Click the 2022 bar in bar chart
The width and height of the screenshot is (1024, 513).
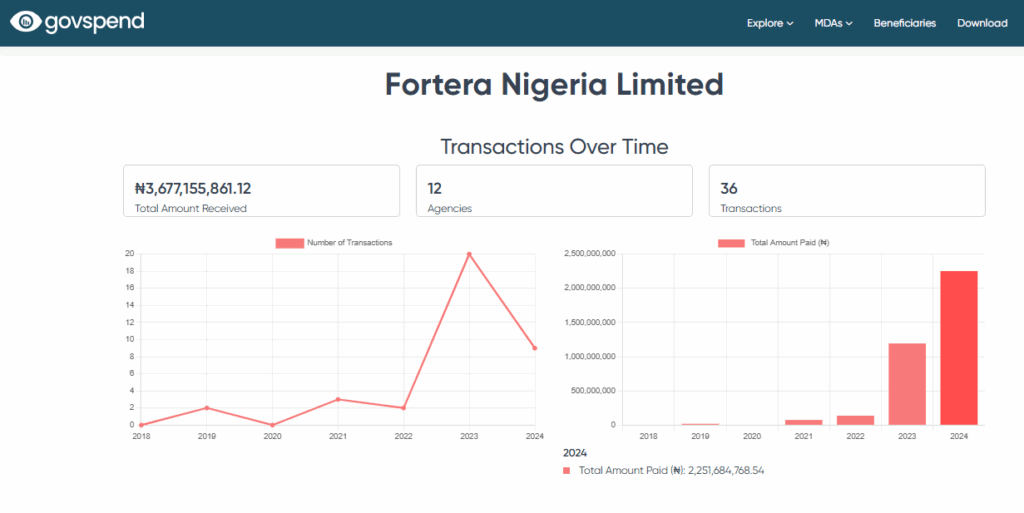pyautogui.click(x=855, y=420)
